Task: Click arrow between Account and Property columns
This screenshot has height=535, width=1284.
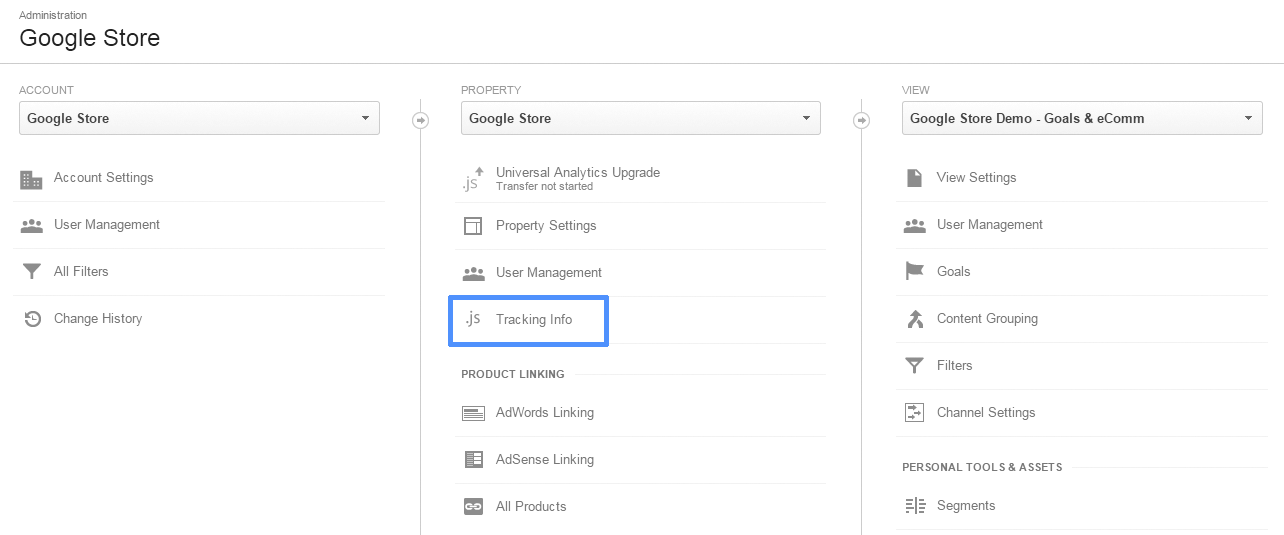Action: click(x=420, y=120)
